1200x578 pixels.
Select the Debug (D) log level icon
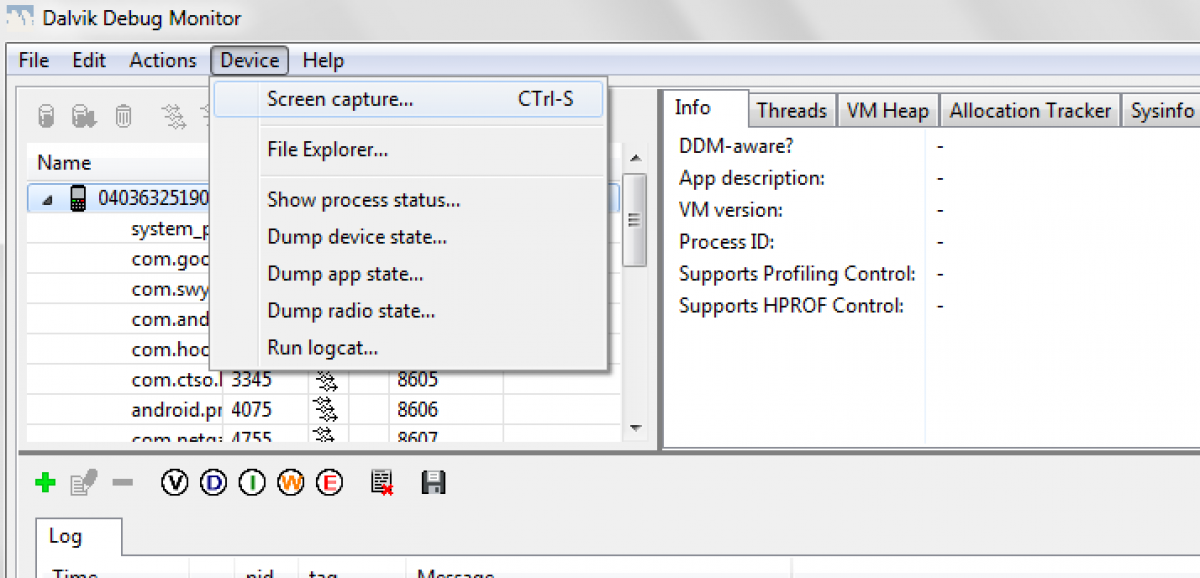coord(213,484)
